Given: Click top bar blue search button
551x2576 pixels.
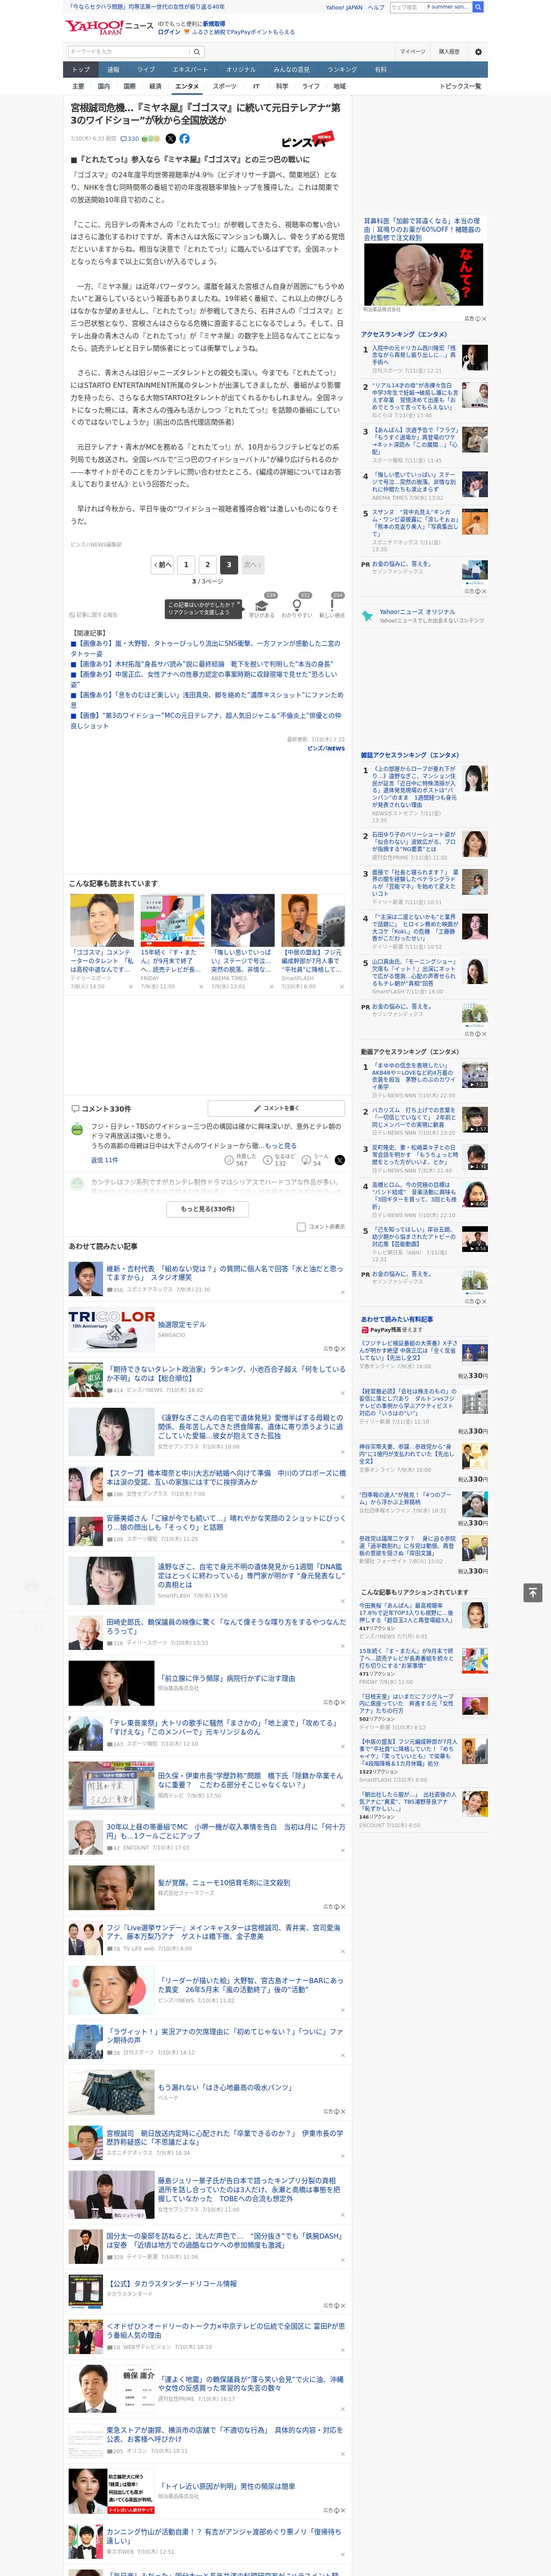Looking at the screenshot, I should [478, 7].
